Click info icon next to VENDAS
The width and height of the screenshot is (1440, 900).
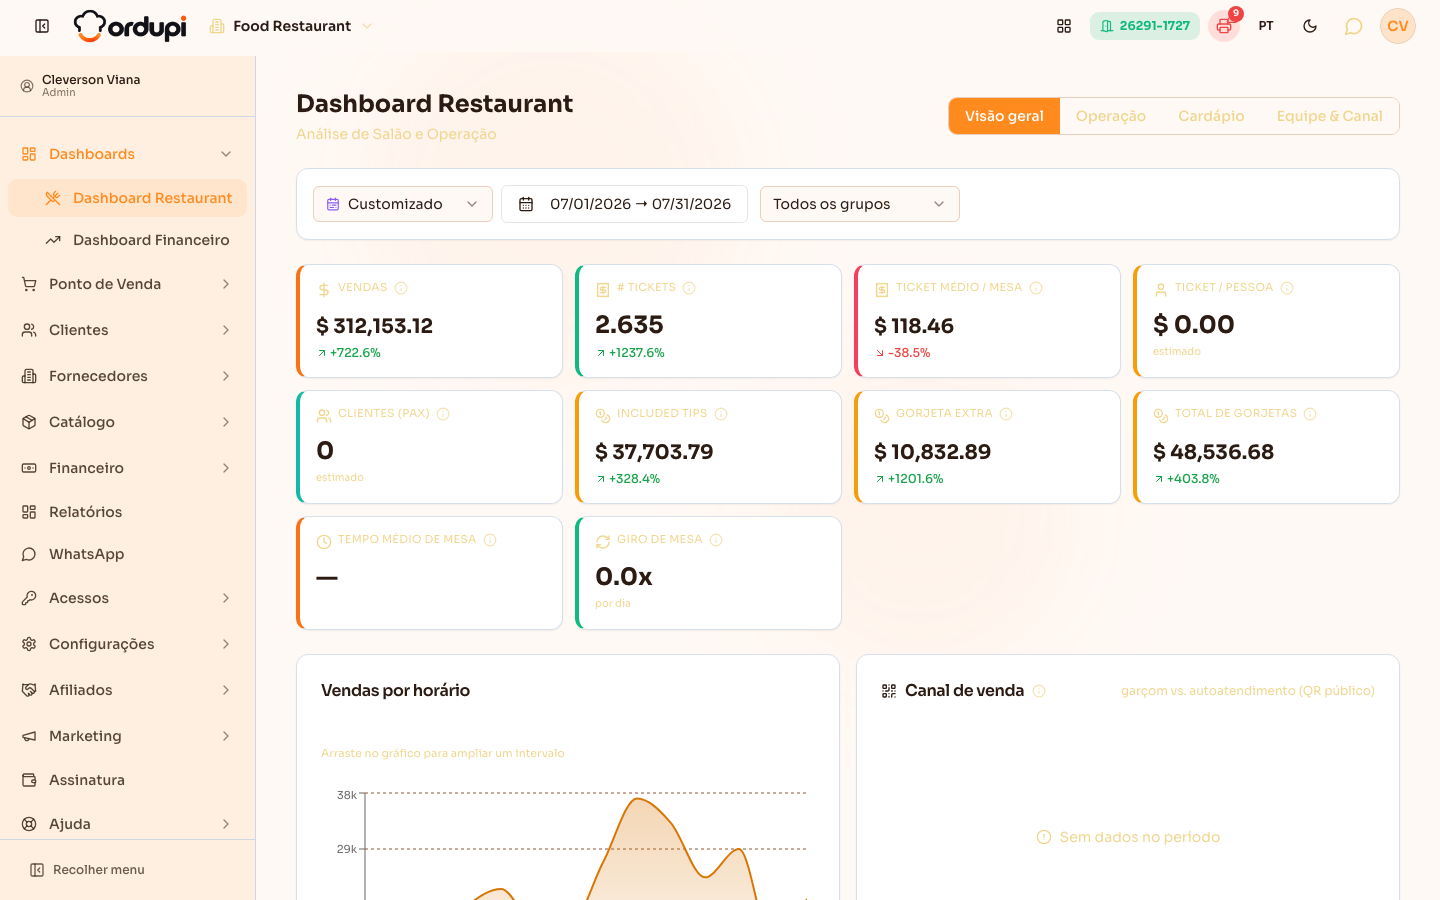pyautogui.click(x=401, y=288)
